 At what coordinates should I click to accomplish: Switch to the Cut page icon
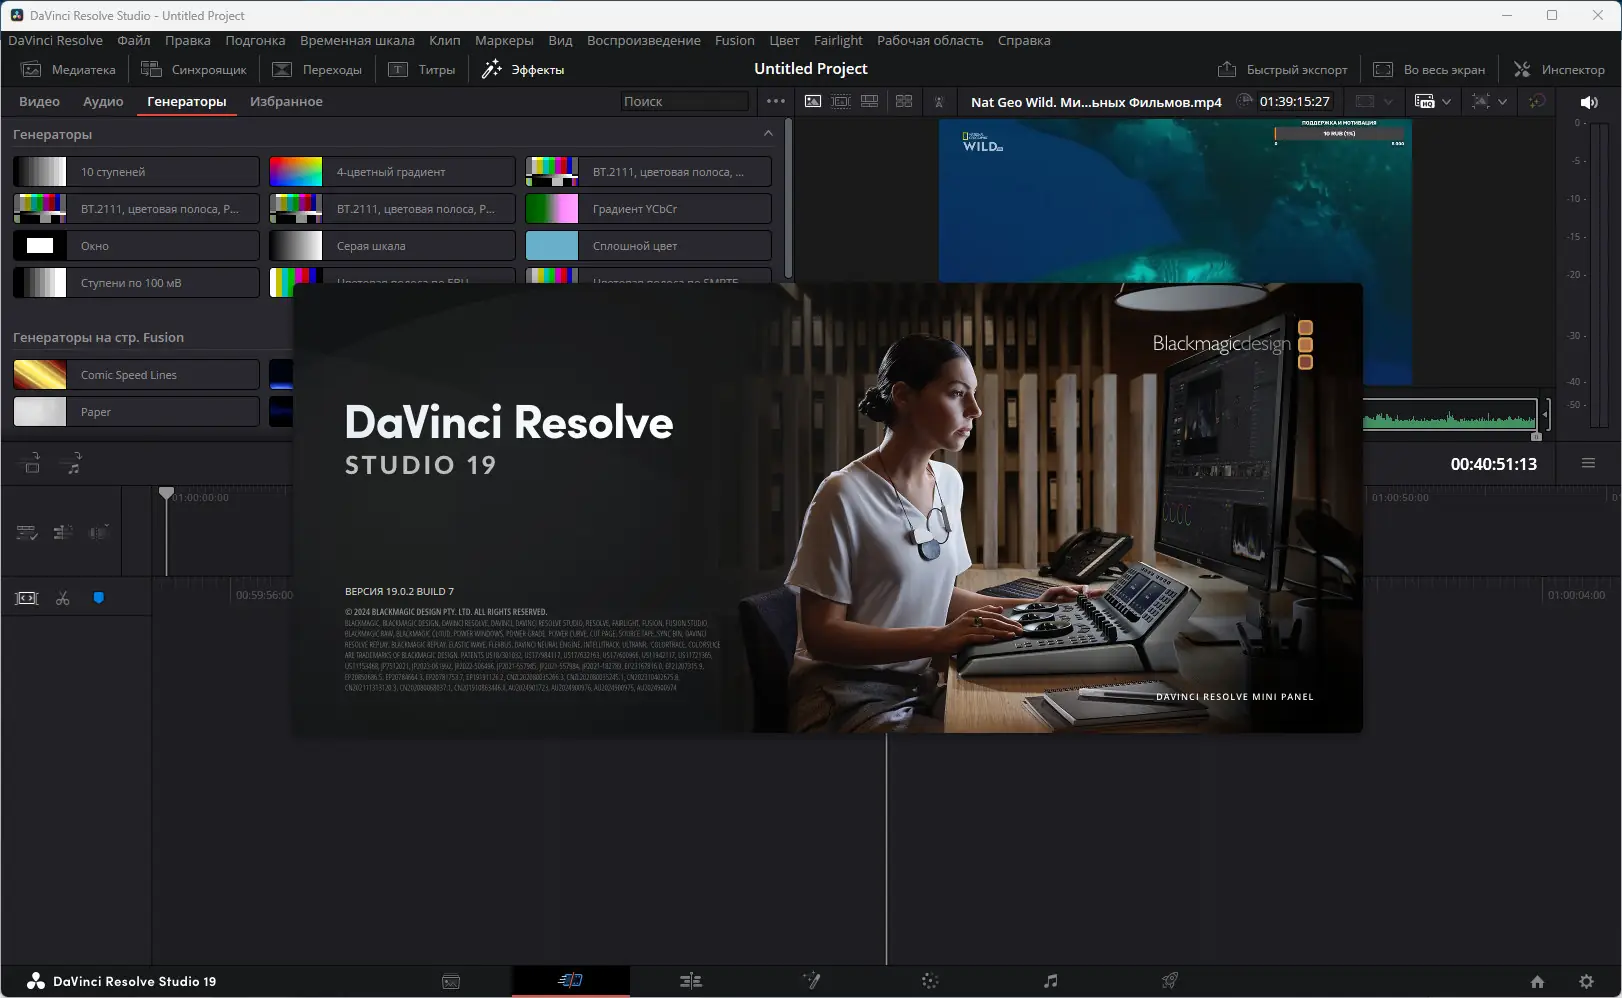tap(570, 981)
